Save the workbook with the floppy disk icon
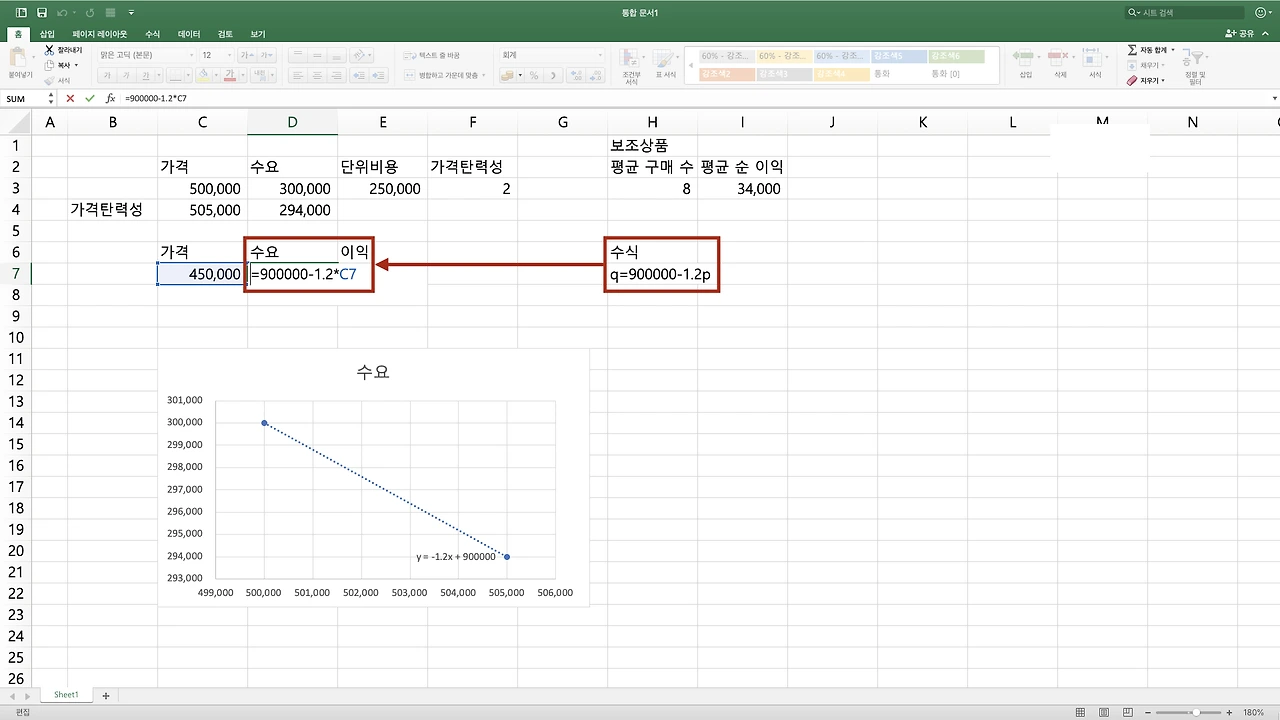Image resolution: width=1280 pixels, height=720 pixels. click(x=41, y=13)
